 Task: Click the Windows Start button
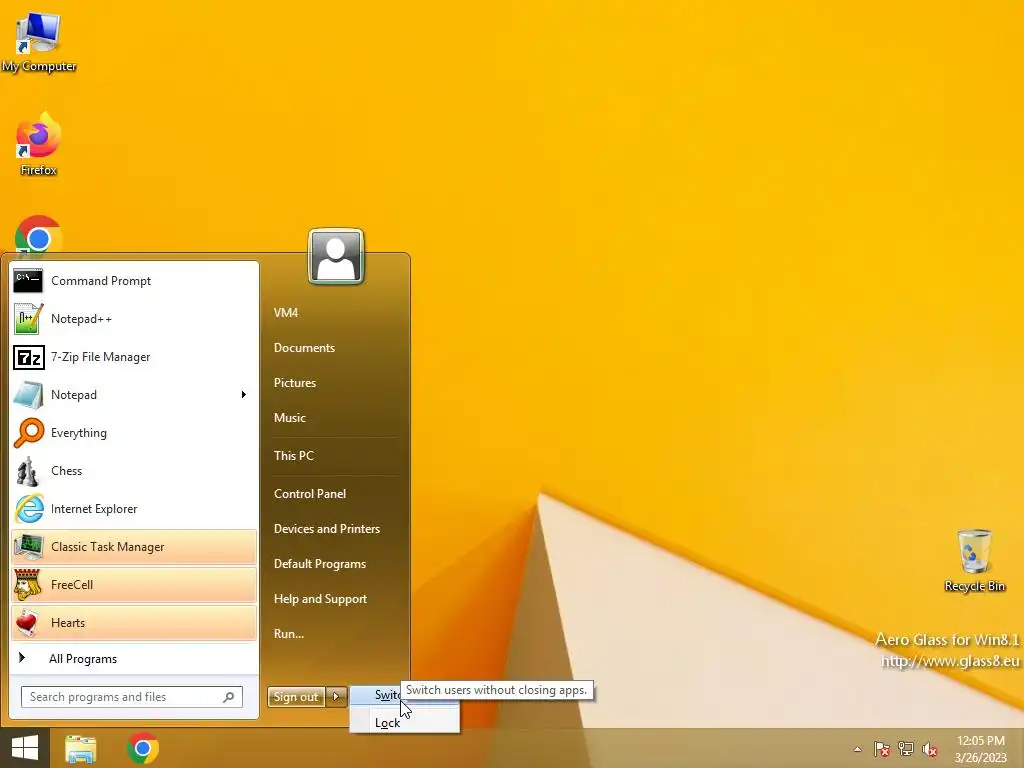[x=25, y=748]
